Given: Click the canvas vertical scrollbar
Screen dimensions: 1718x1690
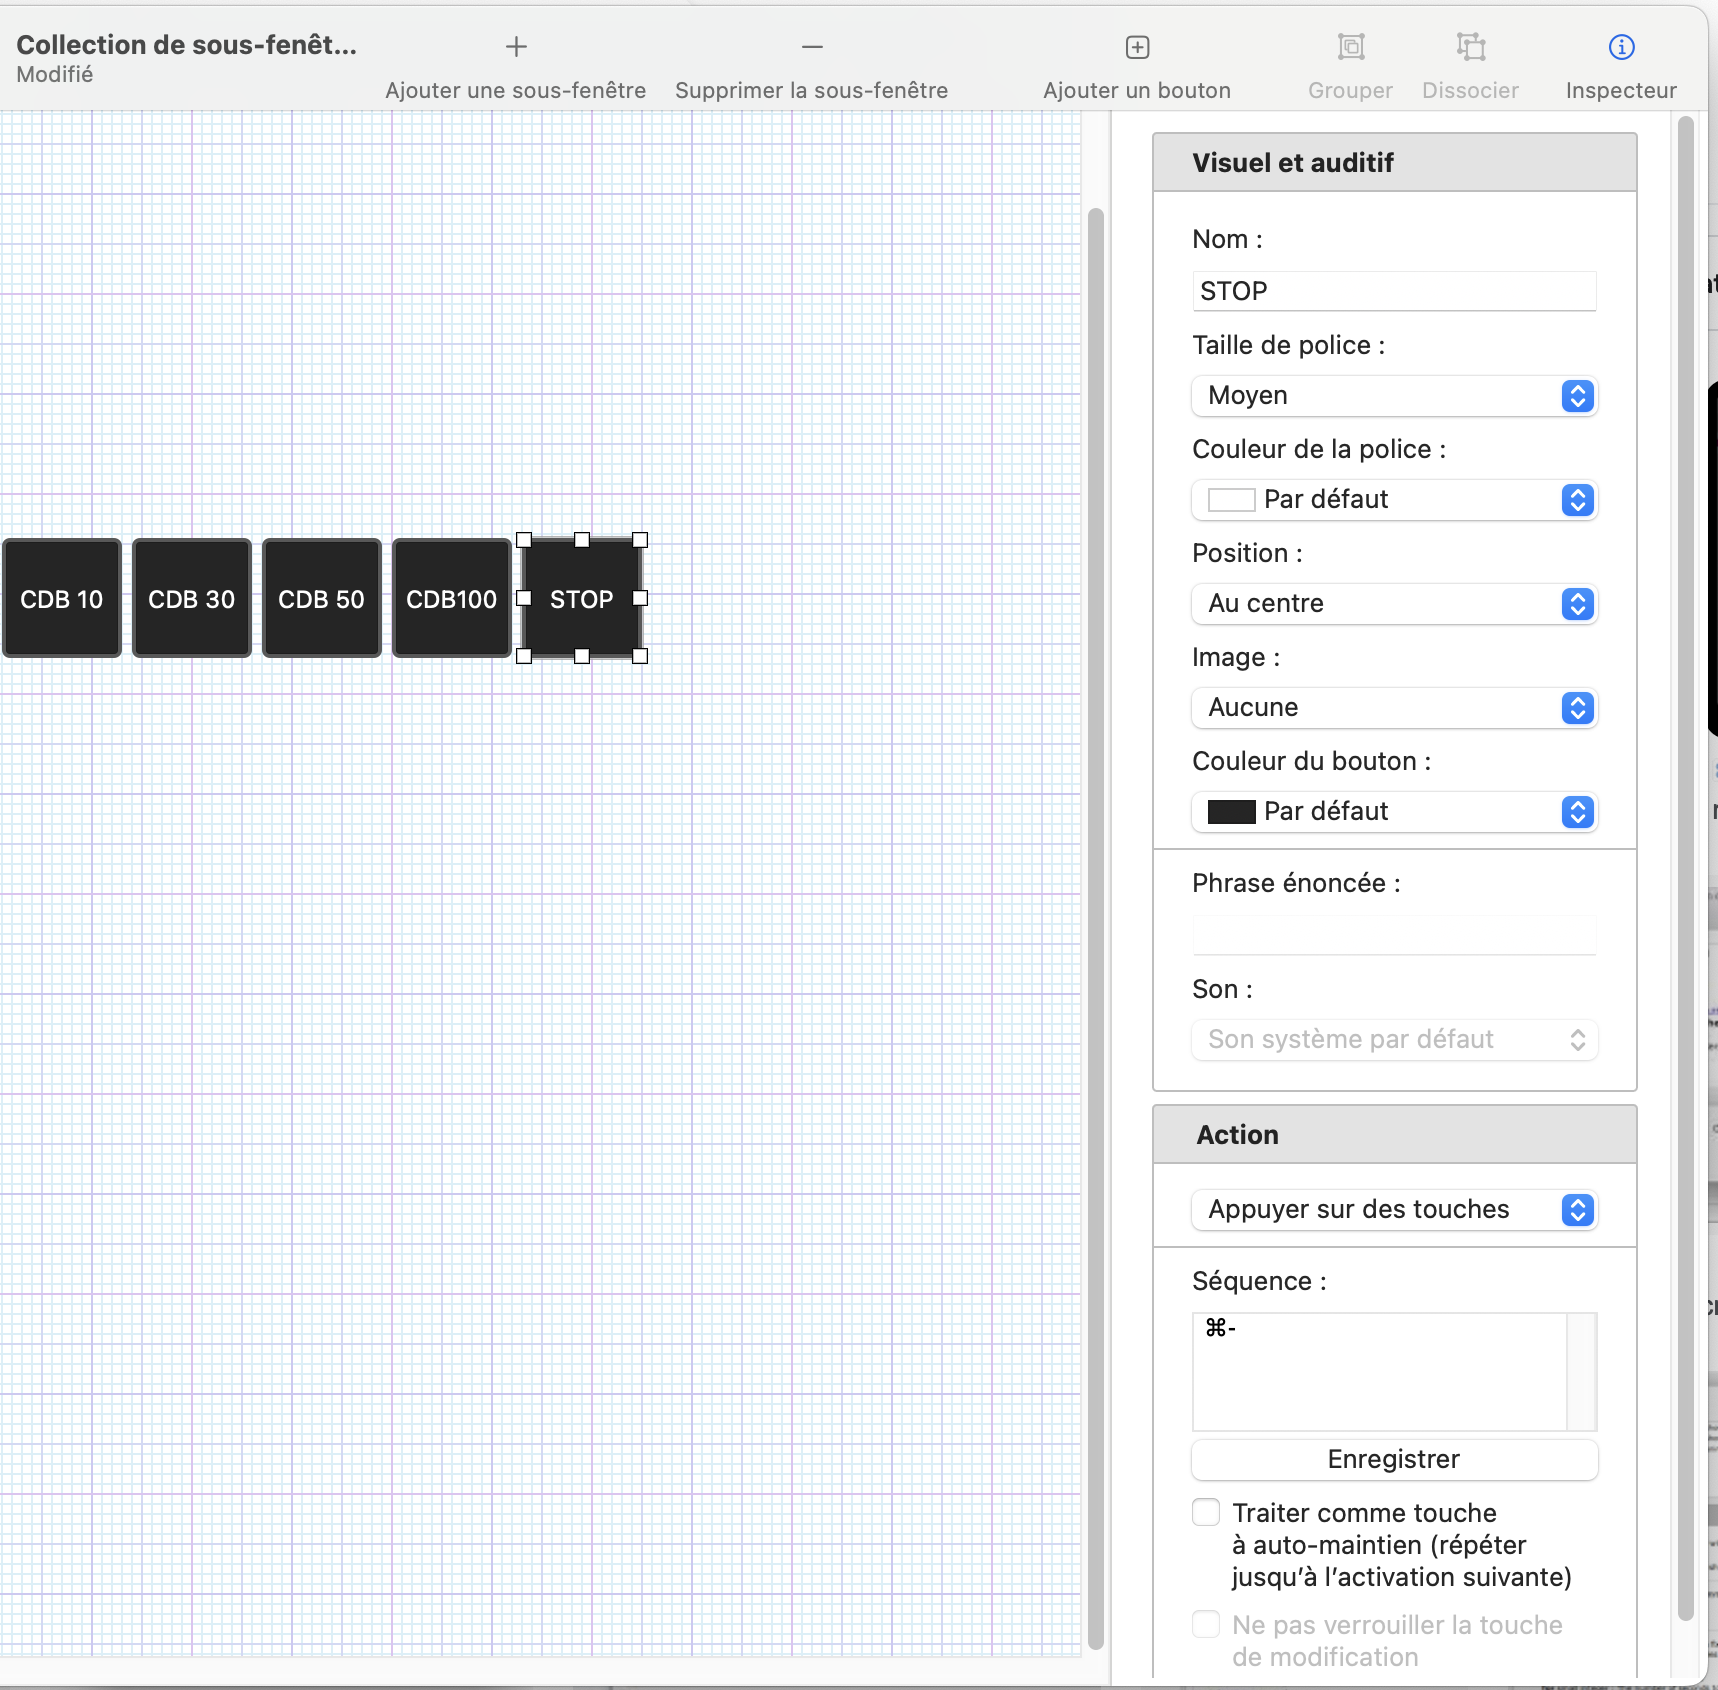Looking at the screenshot, I should coord(1095,928).
